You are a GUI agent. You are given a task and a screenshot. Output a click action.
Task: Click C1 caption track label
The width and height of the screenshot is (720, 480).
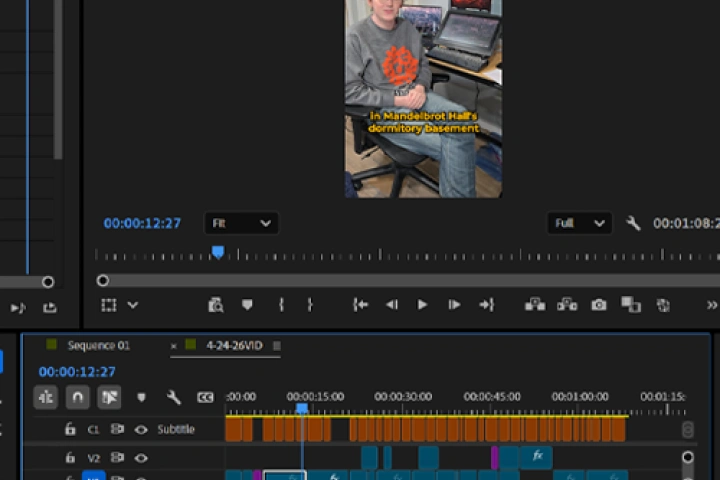(x=93, y=429)
